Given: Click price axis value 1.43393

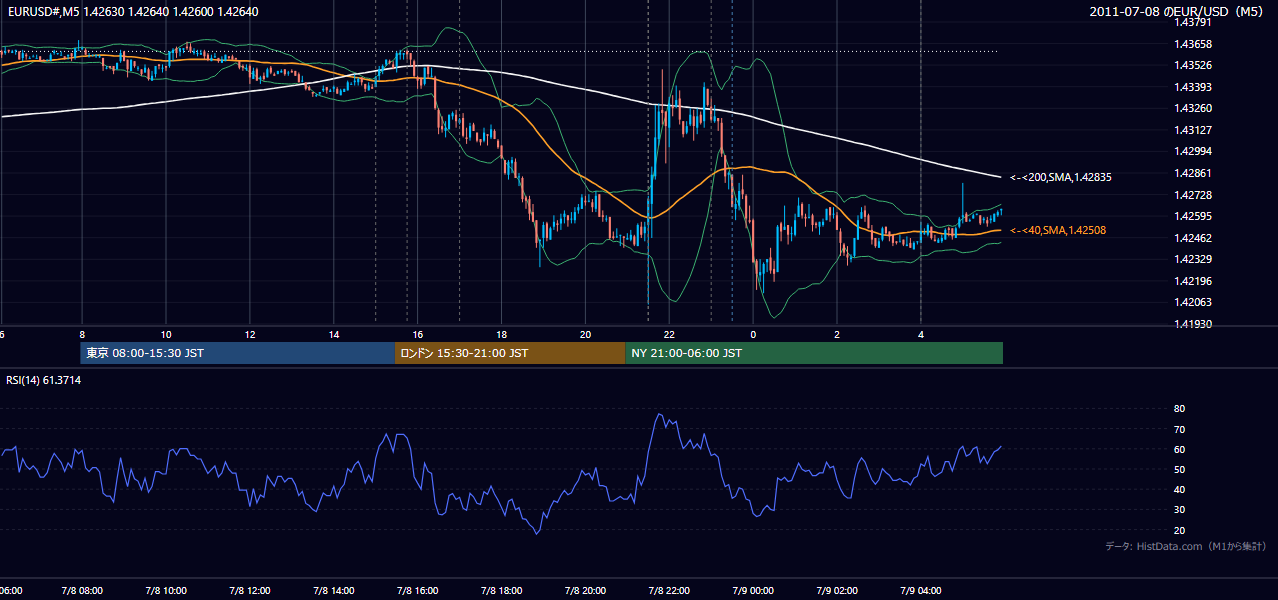Looking at the screenshot, I should [x=1193, y=87].
